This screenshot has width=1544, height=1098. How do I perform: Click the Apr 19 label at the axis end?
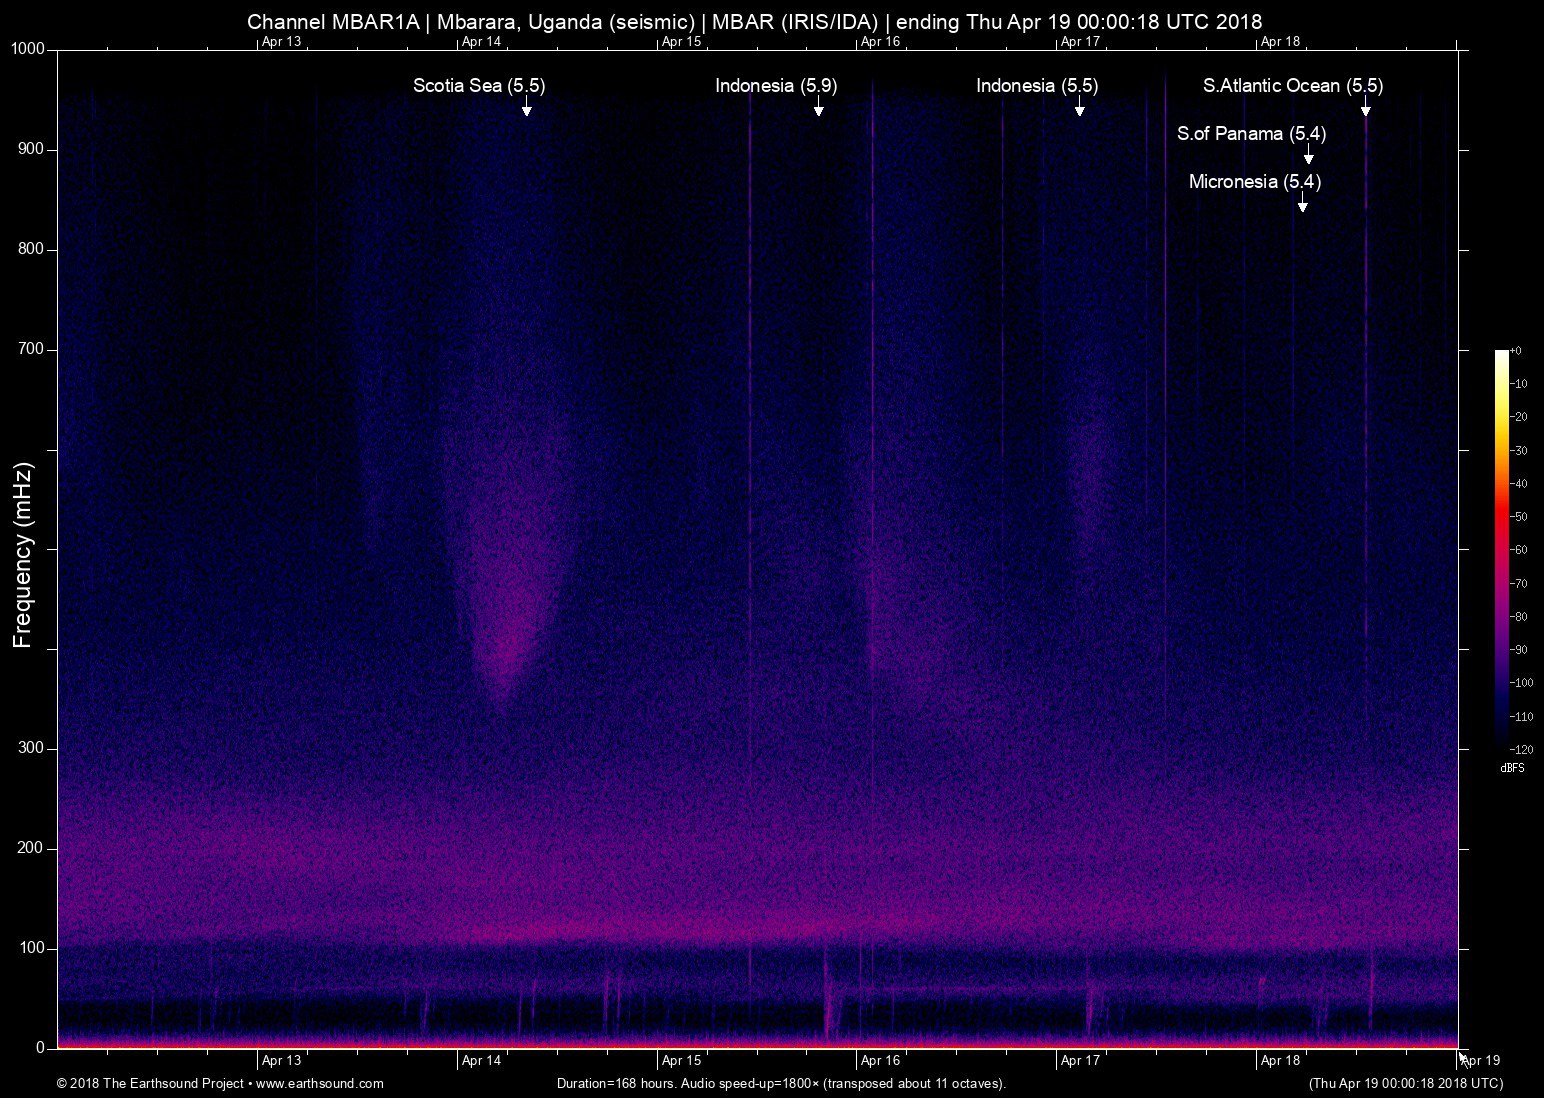click(x=1481, y=1061)
